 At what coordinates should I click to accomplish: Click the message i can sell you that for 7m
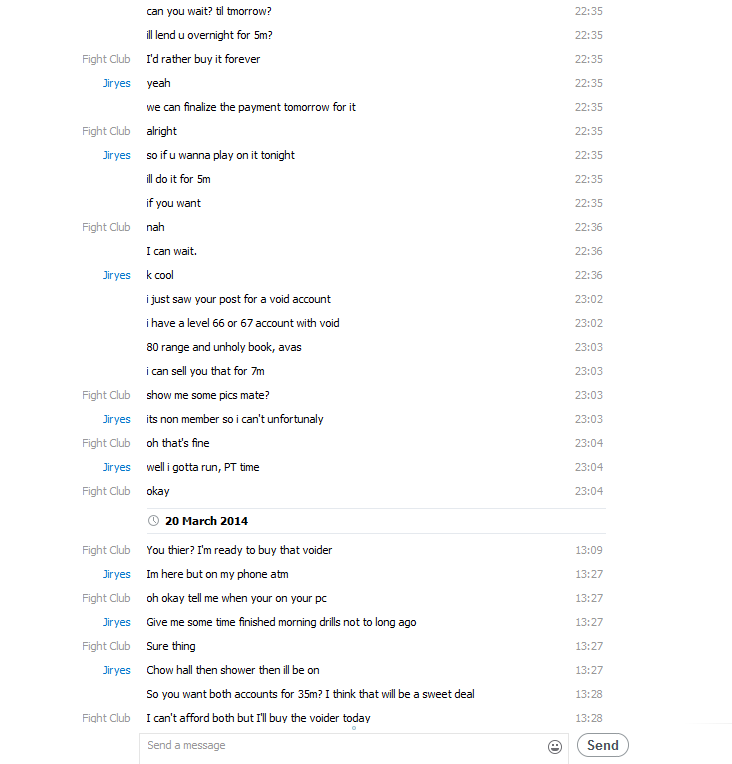pyautogui.click(x=205, y=371)
